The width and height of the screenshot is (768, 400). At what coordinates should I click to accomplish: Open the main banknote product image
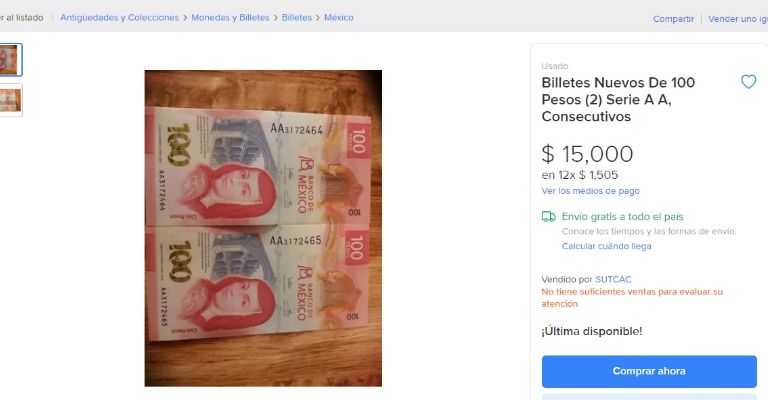point(263,228)
